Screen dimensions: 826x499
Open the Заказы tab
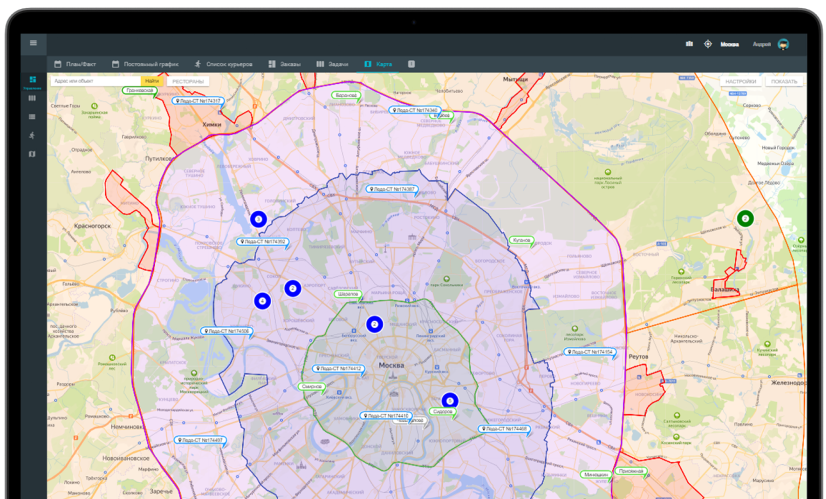tap(284, 64)
